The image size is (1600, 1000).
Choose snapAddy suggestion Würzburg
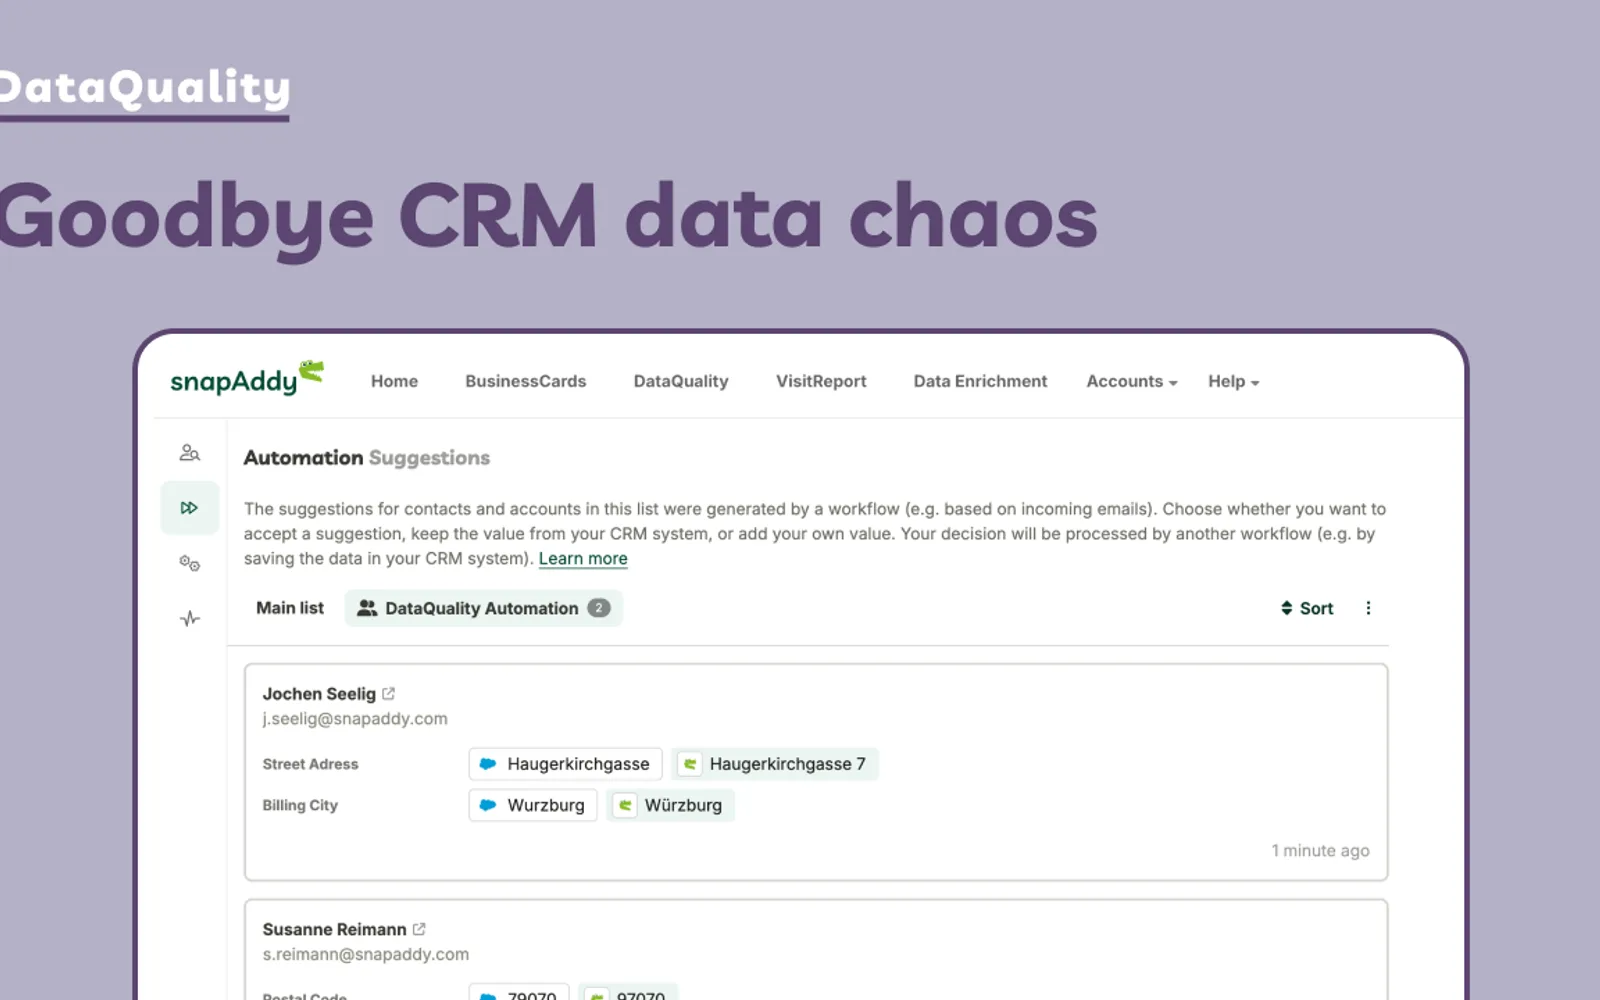(670, 805)
